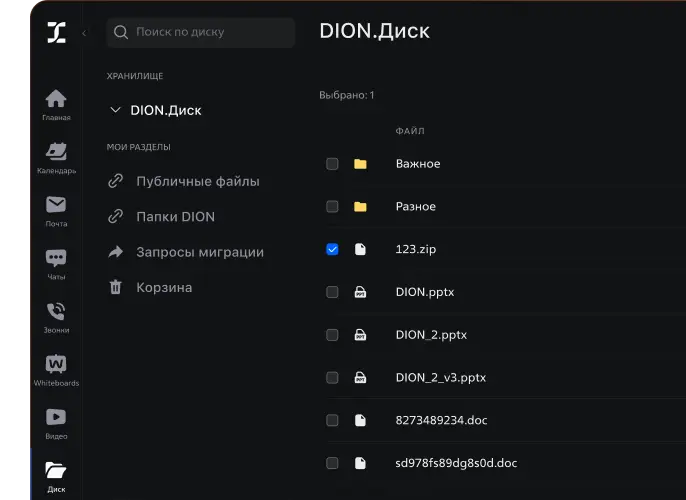This screenshot has height=500, width=686.
Task: Open the Чаты section
Action: (x=56, y=264)
